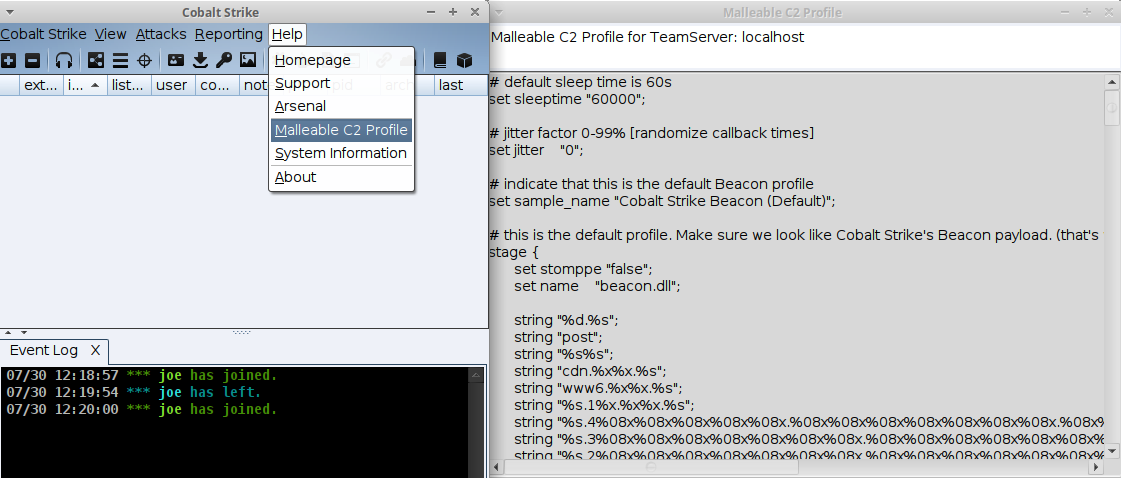
Task: Open downloaded files using the download arrow icon
Action: point(200,61)
